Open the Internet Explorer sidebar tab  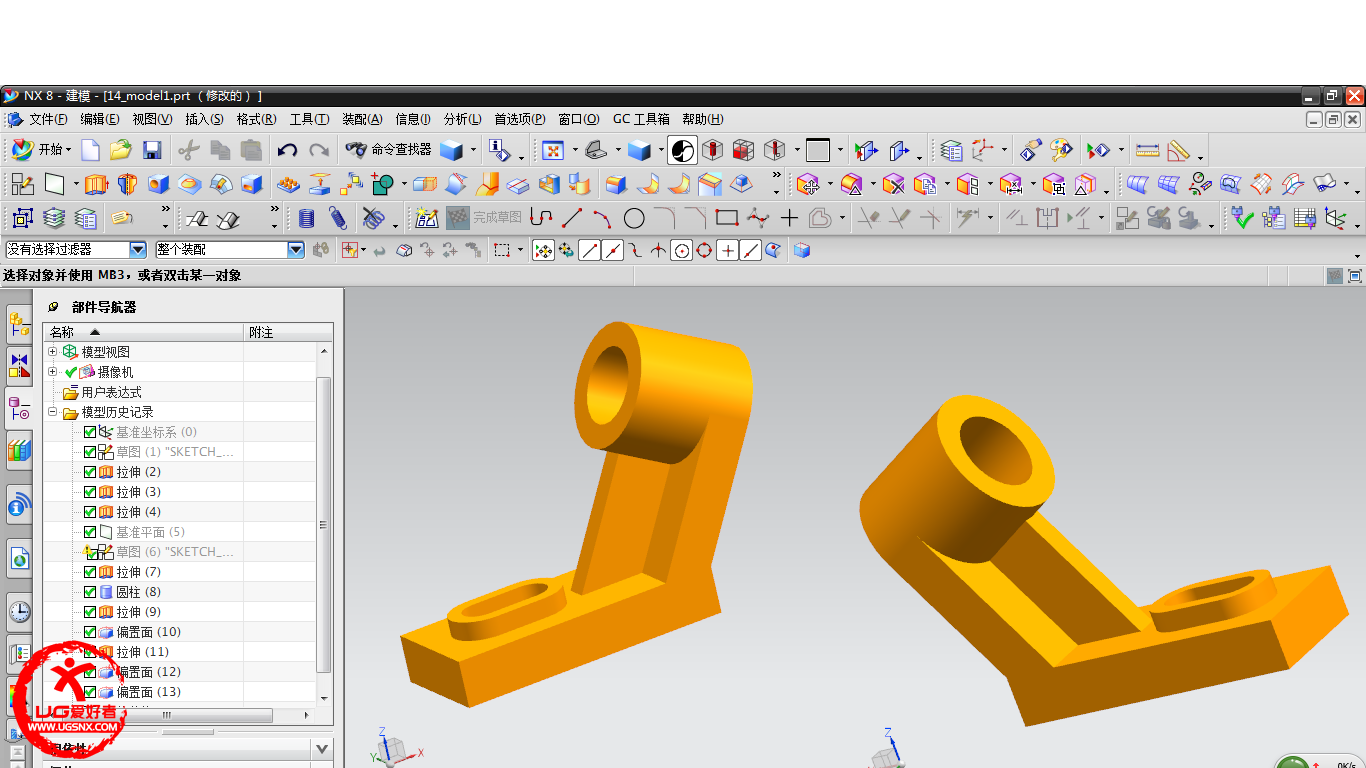point(19,559)
